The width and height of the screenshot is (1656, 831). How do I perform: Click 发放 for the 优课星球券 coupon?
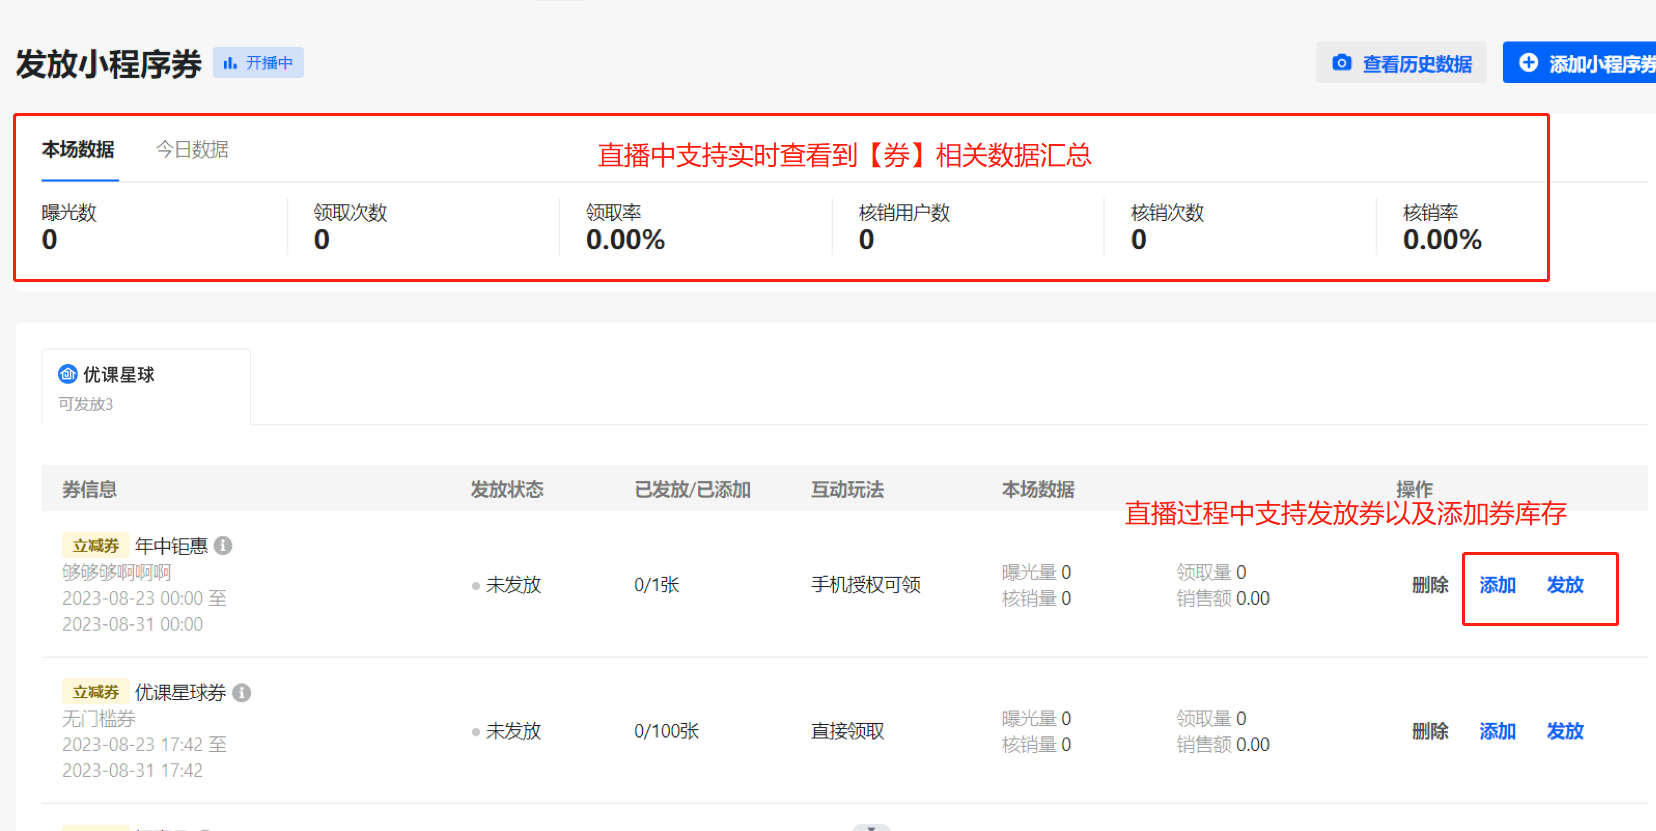(1565, 731)
